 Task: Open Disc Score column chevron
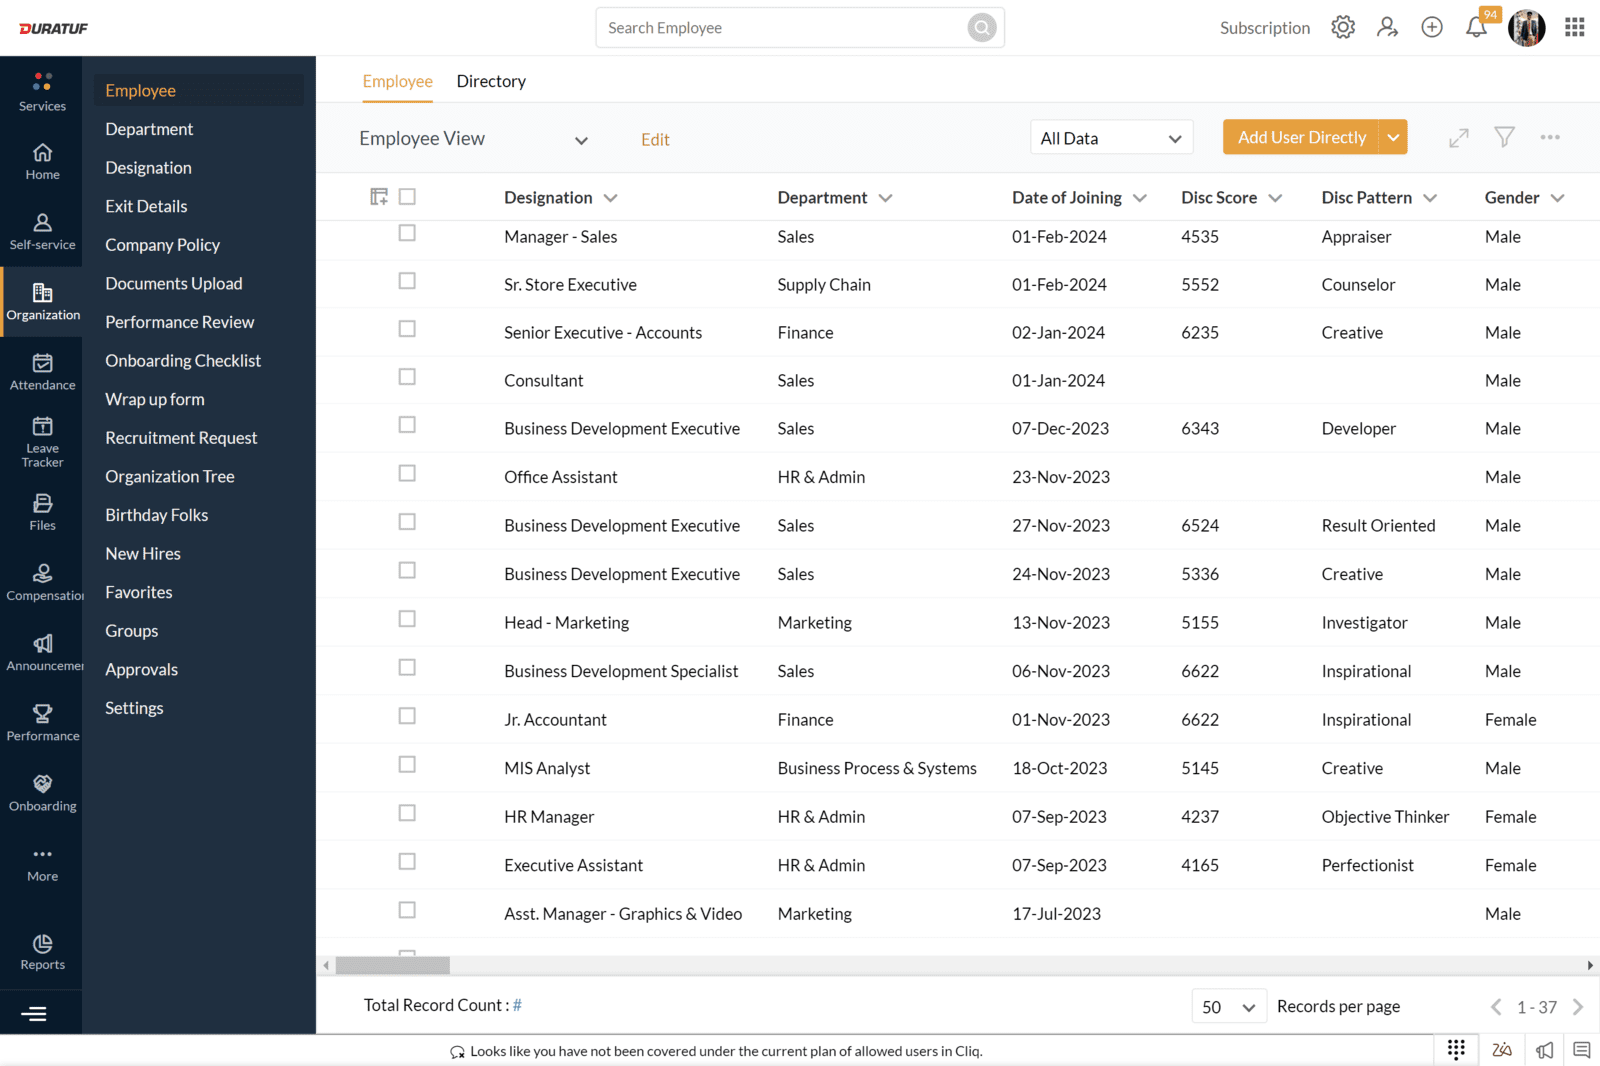pyautogui.click(x=1275, y=198)
